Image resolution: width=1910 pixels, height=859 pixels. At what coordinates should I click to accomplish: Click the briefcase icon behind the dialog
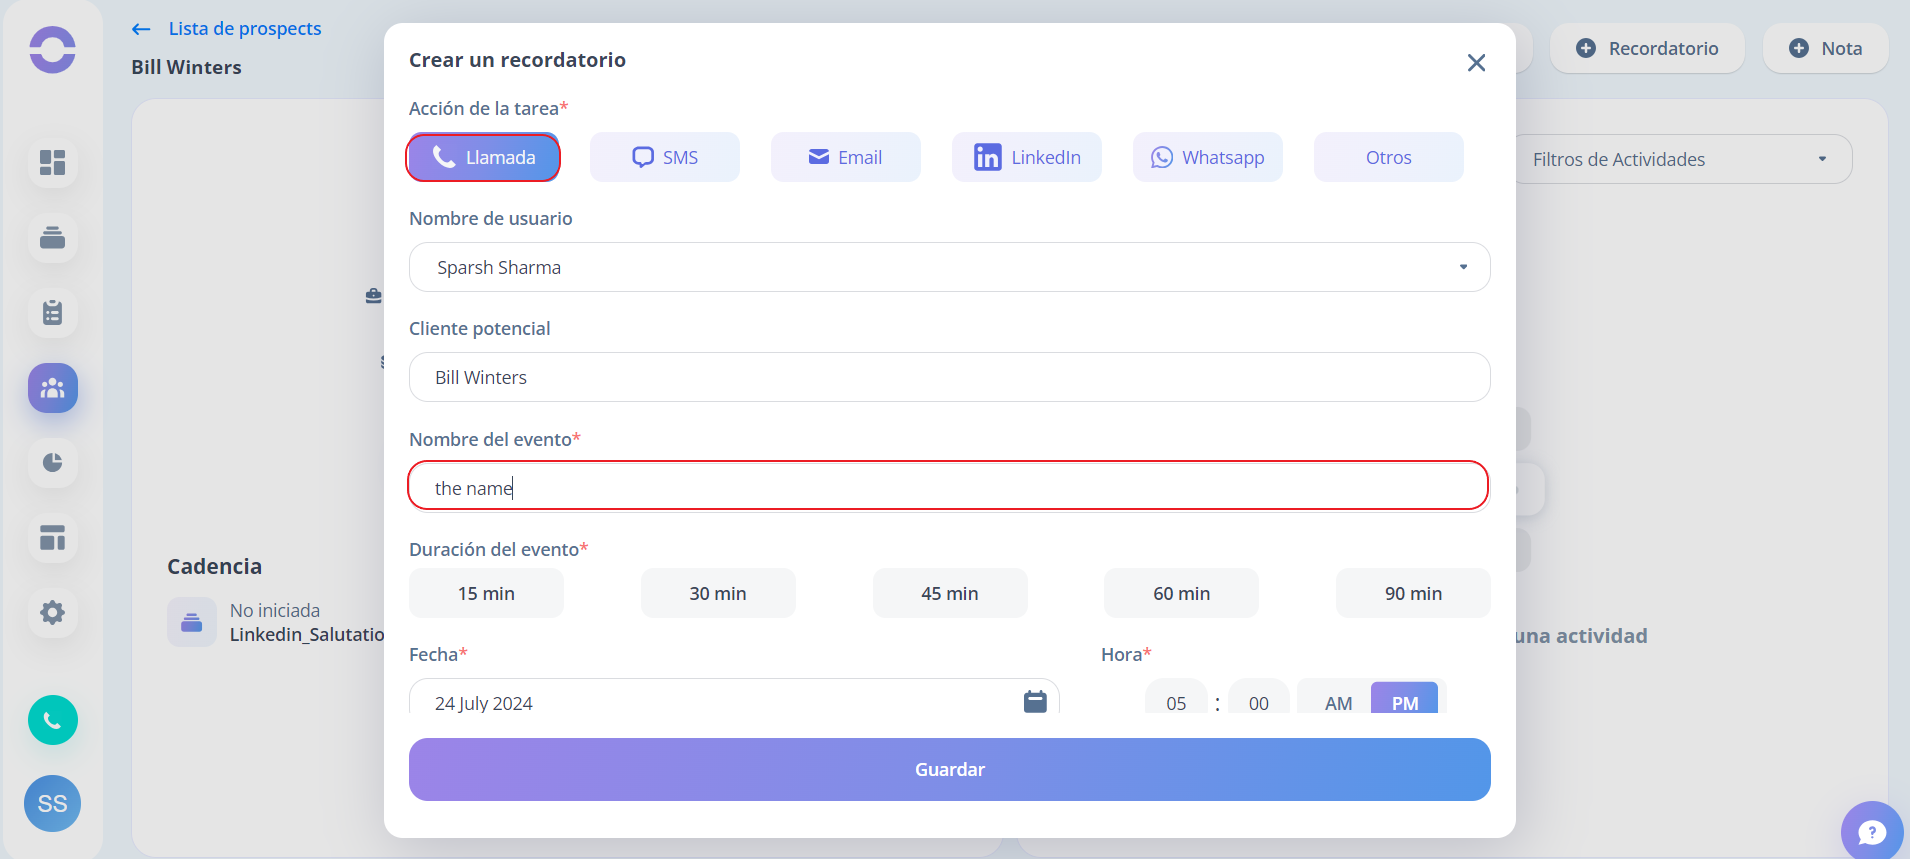374,296
